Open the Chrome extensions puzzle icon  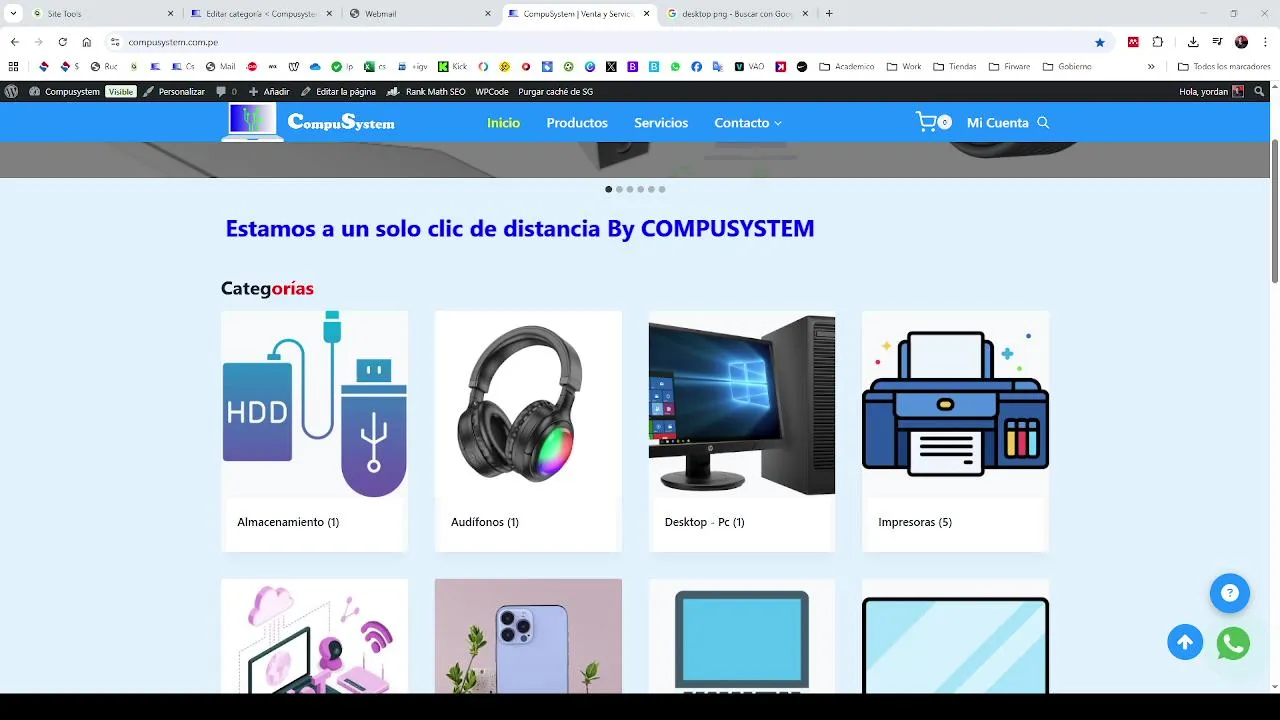(1158, 42)
